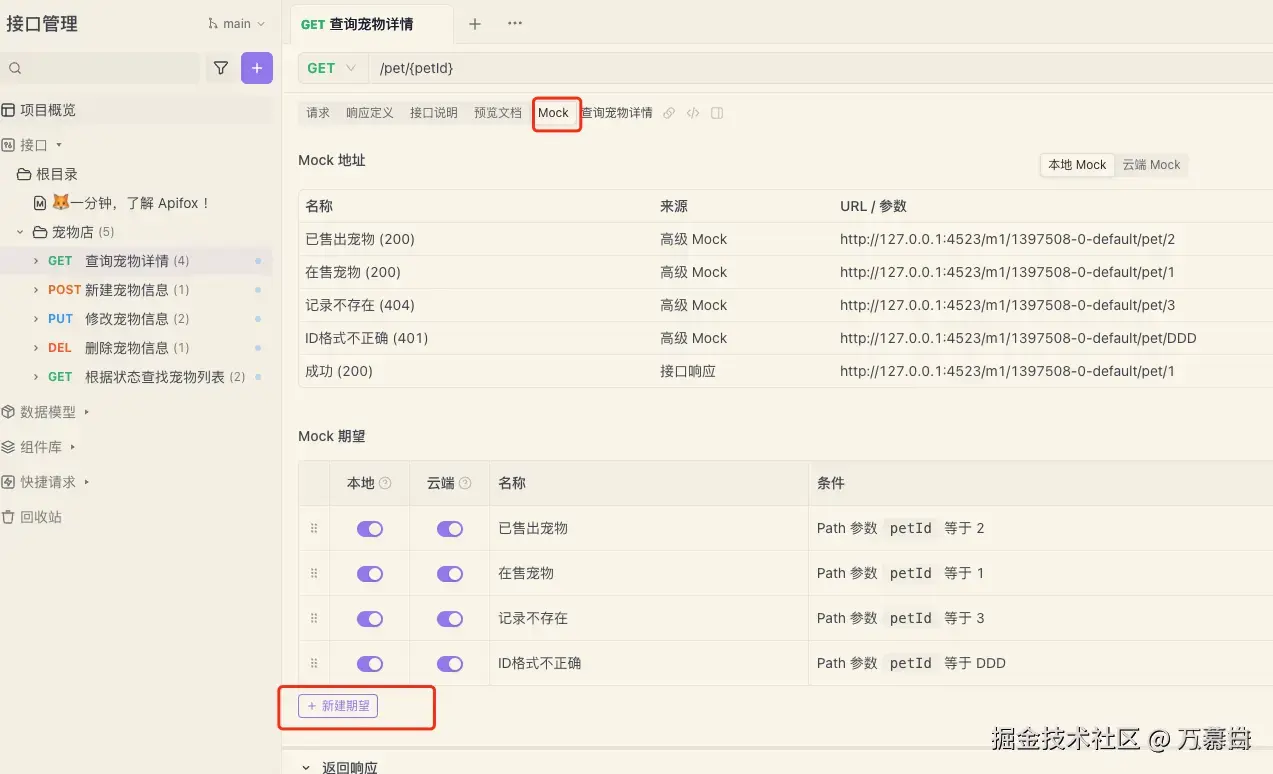Click the 快捷请求 lightning icon
The image size is (1273, 774).
click(x=8, y=482)
